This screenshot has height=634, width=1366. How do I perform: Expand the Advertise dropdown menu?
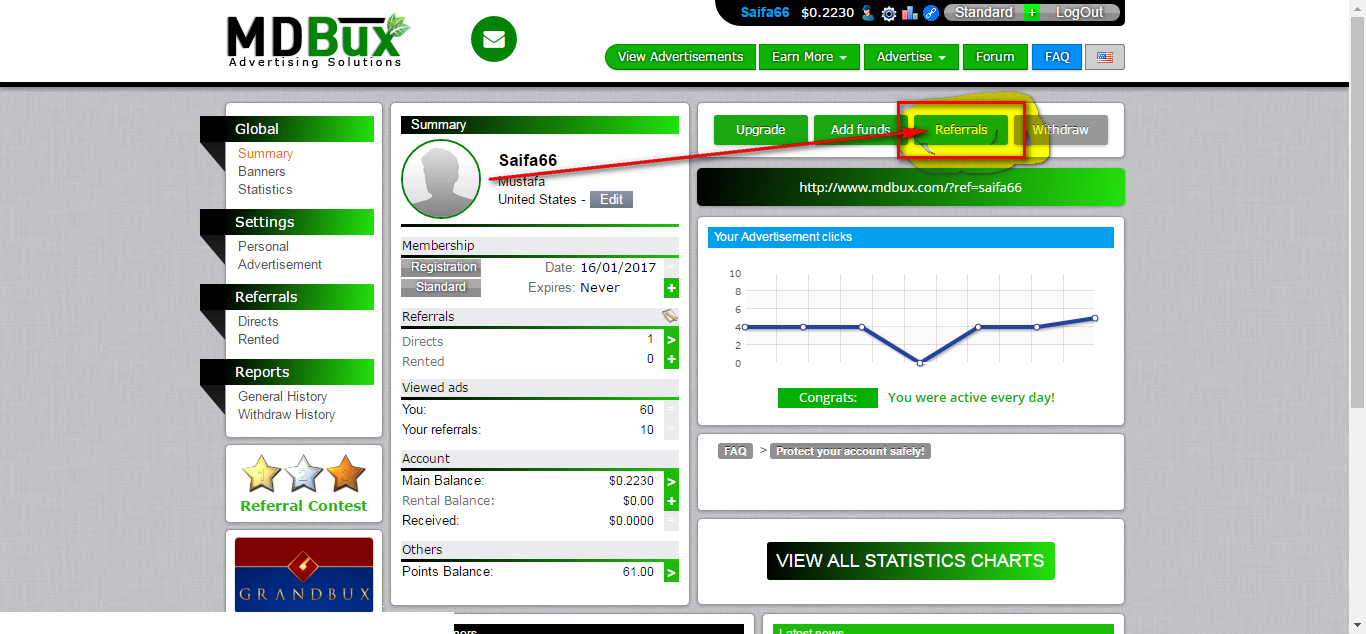click(911, 57)
